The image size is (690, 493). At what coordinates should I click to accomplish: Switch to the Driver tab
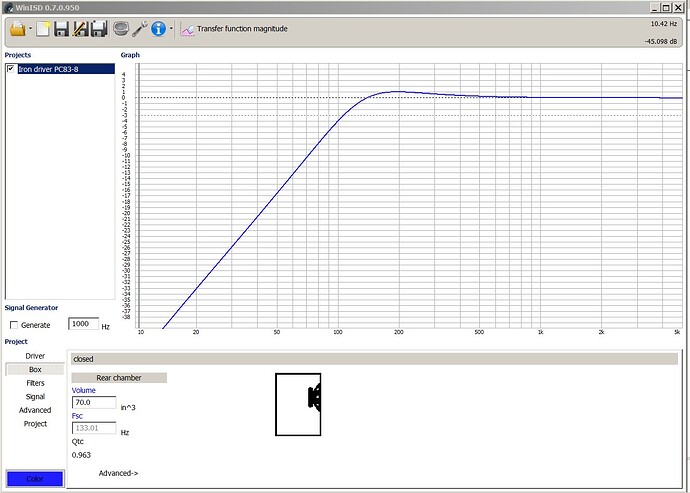(35, 356)
